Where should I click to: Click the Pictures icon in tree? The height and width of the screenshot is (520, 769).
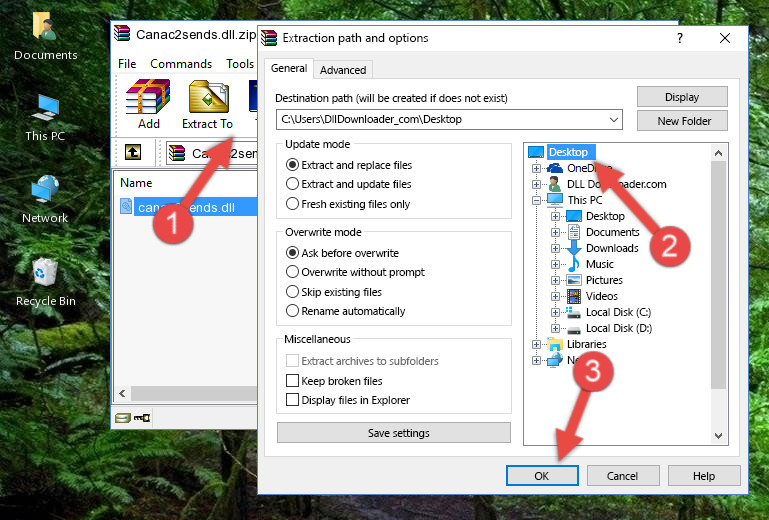[x=574, y=280]
